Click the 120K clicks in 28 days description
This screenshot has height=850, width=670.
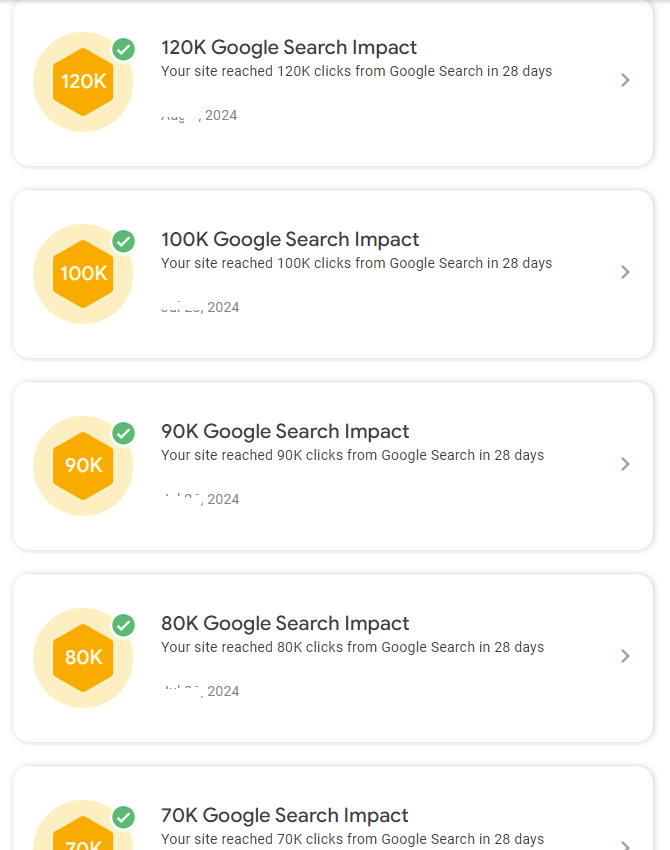click(x=356, y=71)
